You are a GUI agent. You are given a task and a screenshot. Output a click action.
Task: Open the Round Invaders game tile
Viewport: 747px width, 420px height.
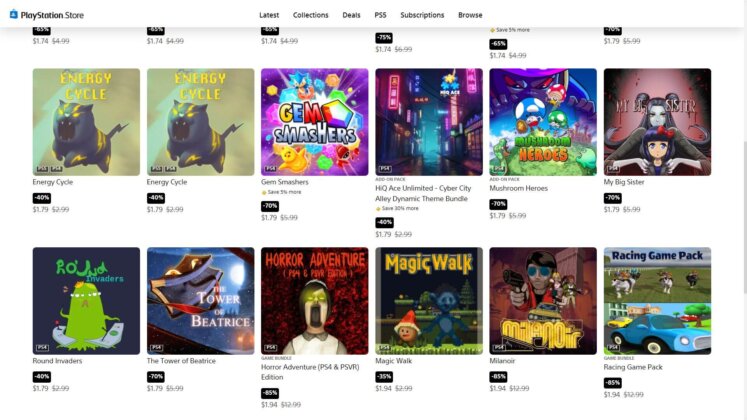pyautogui.click(x=86, y=301)
